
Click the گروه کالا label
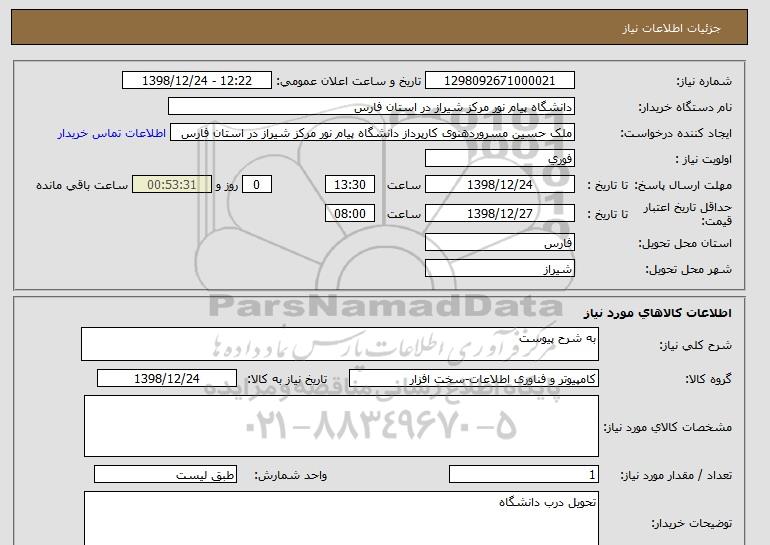click(709, 379)
